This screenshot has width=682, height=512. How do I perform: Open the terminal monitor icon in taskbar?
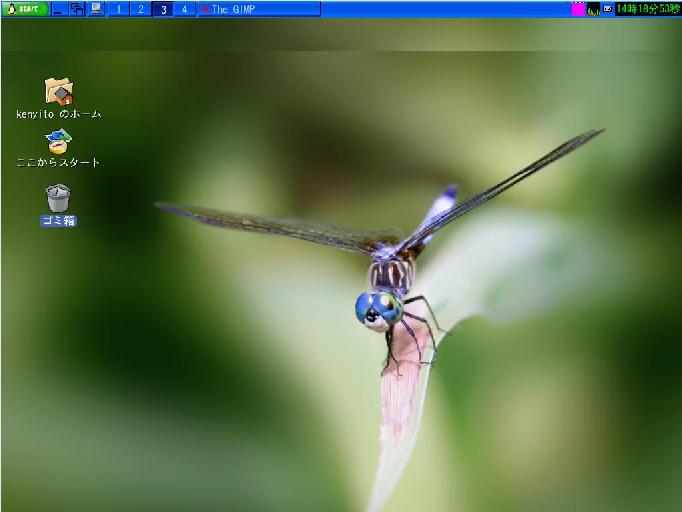point(96,9)
